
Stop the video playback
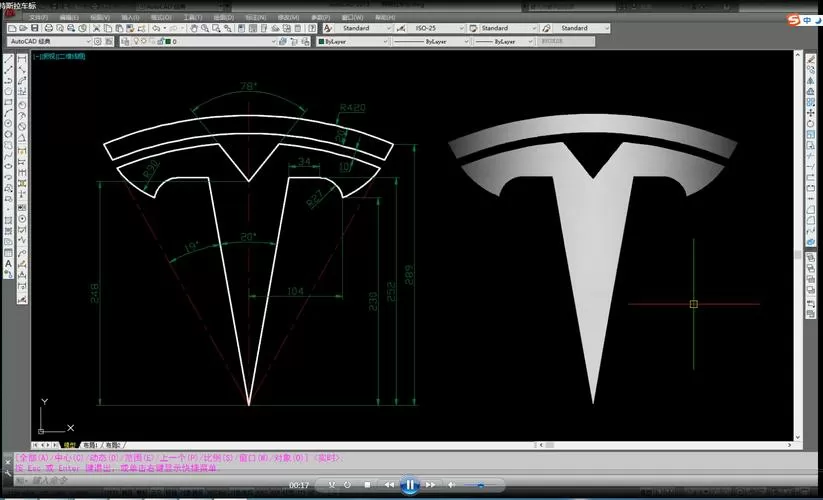(x=367, y=485)
